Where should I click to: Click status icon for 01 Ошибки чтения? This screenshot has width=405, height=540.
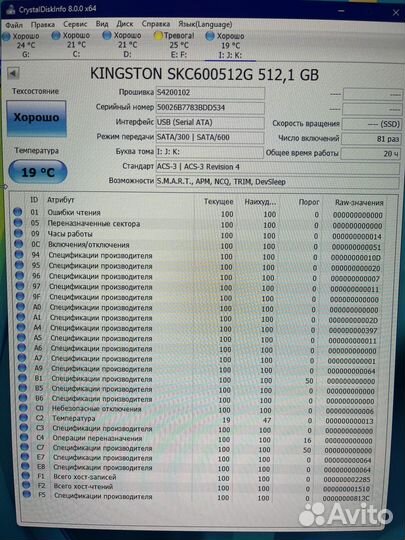pyautogui.click(x=18, y=212)
